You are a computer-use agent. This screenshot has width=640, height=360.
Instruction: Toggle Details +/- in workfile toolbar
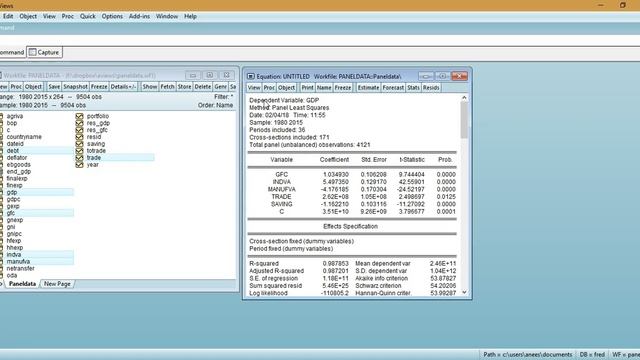123,87
